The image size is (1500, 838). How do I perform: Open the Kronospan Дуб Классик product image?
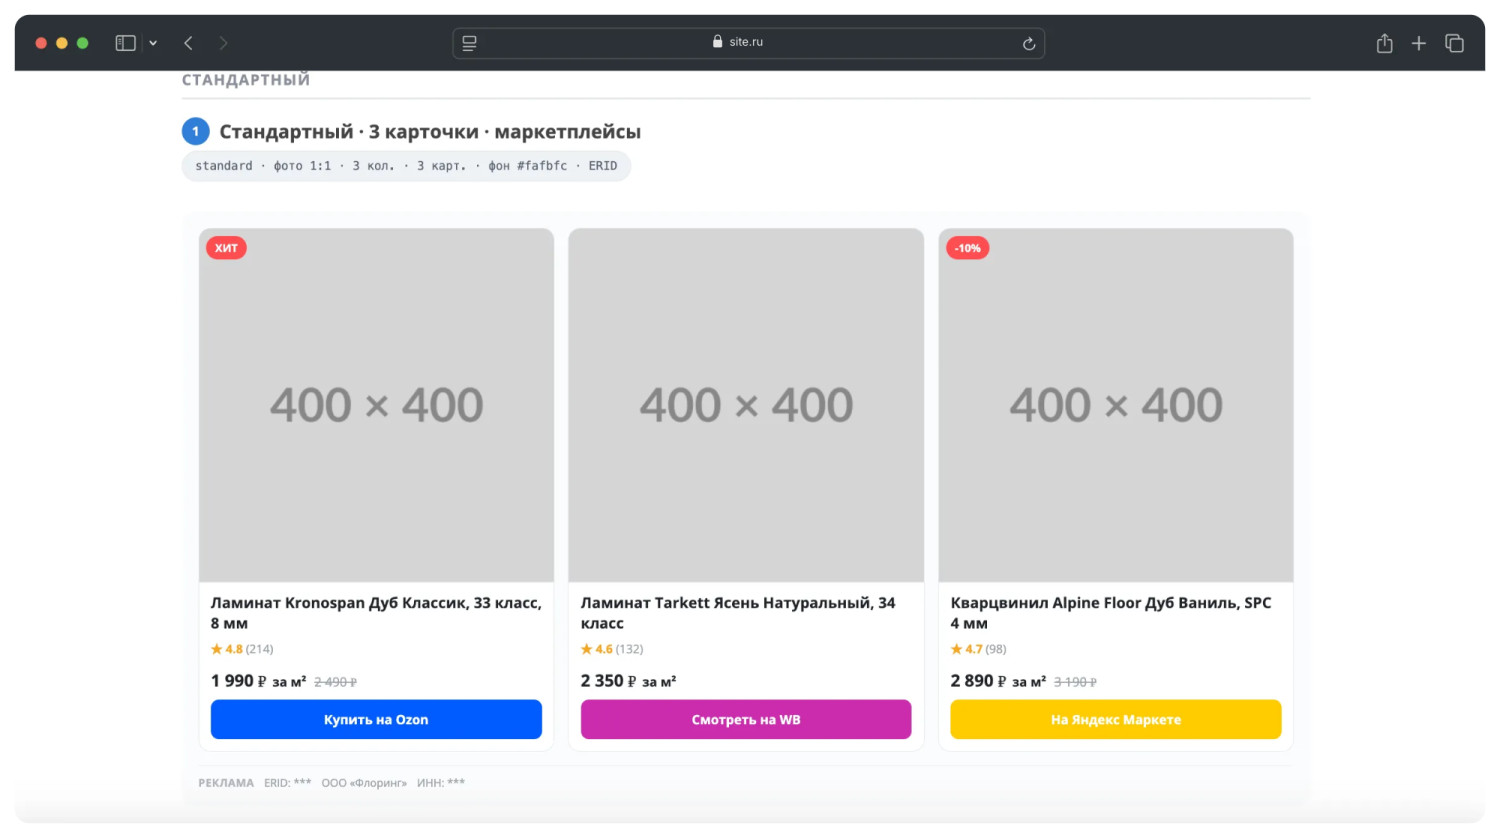coord(376,405)
